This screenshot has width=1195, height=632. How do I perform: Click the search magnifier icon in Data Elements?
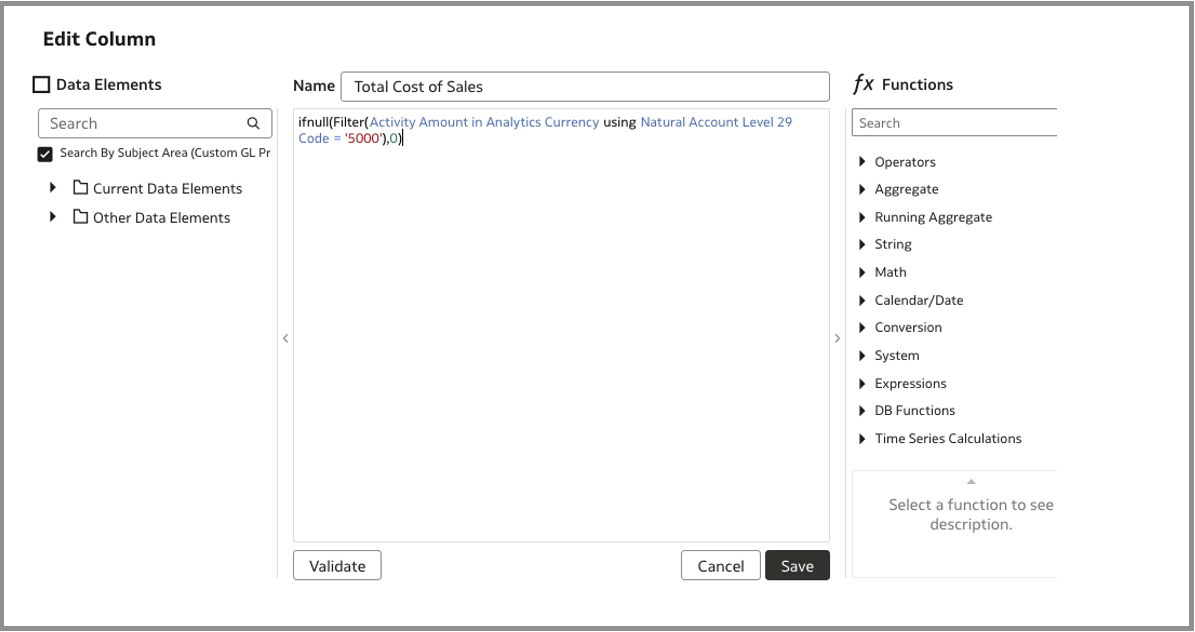click(253, 124)
